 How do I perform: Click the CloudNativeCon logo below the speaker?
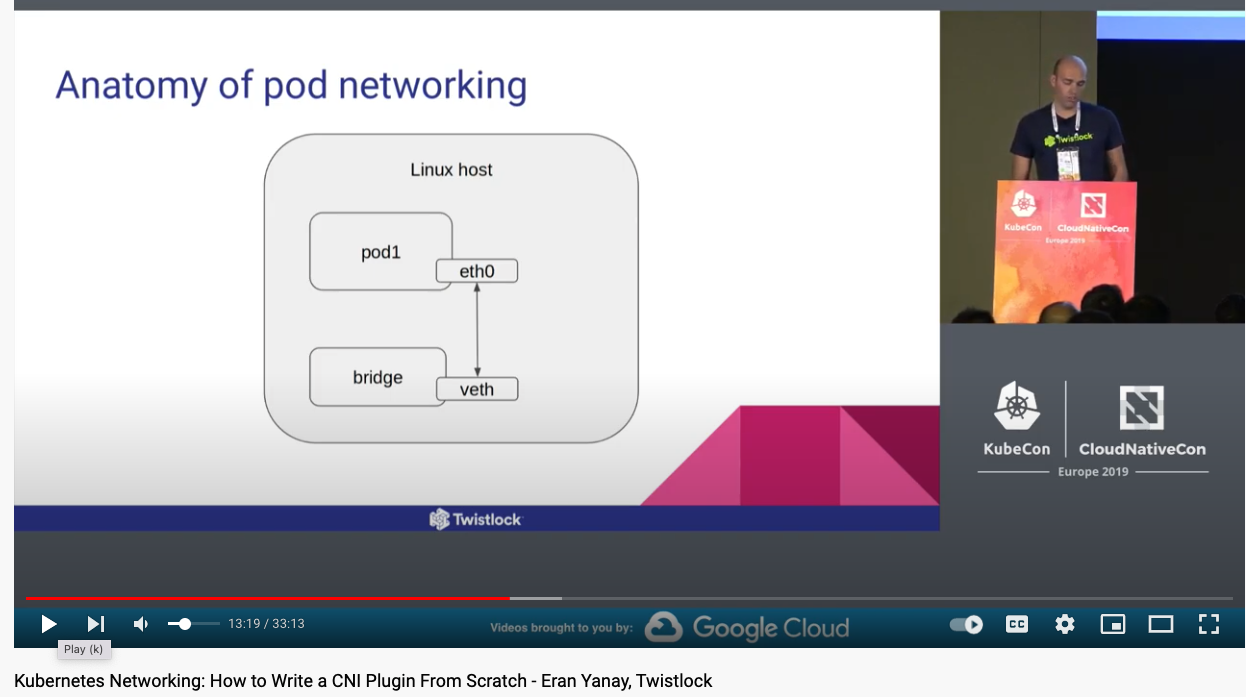pyautogui.click(x=1142, y=419)
